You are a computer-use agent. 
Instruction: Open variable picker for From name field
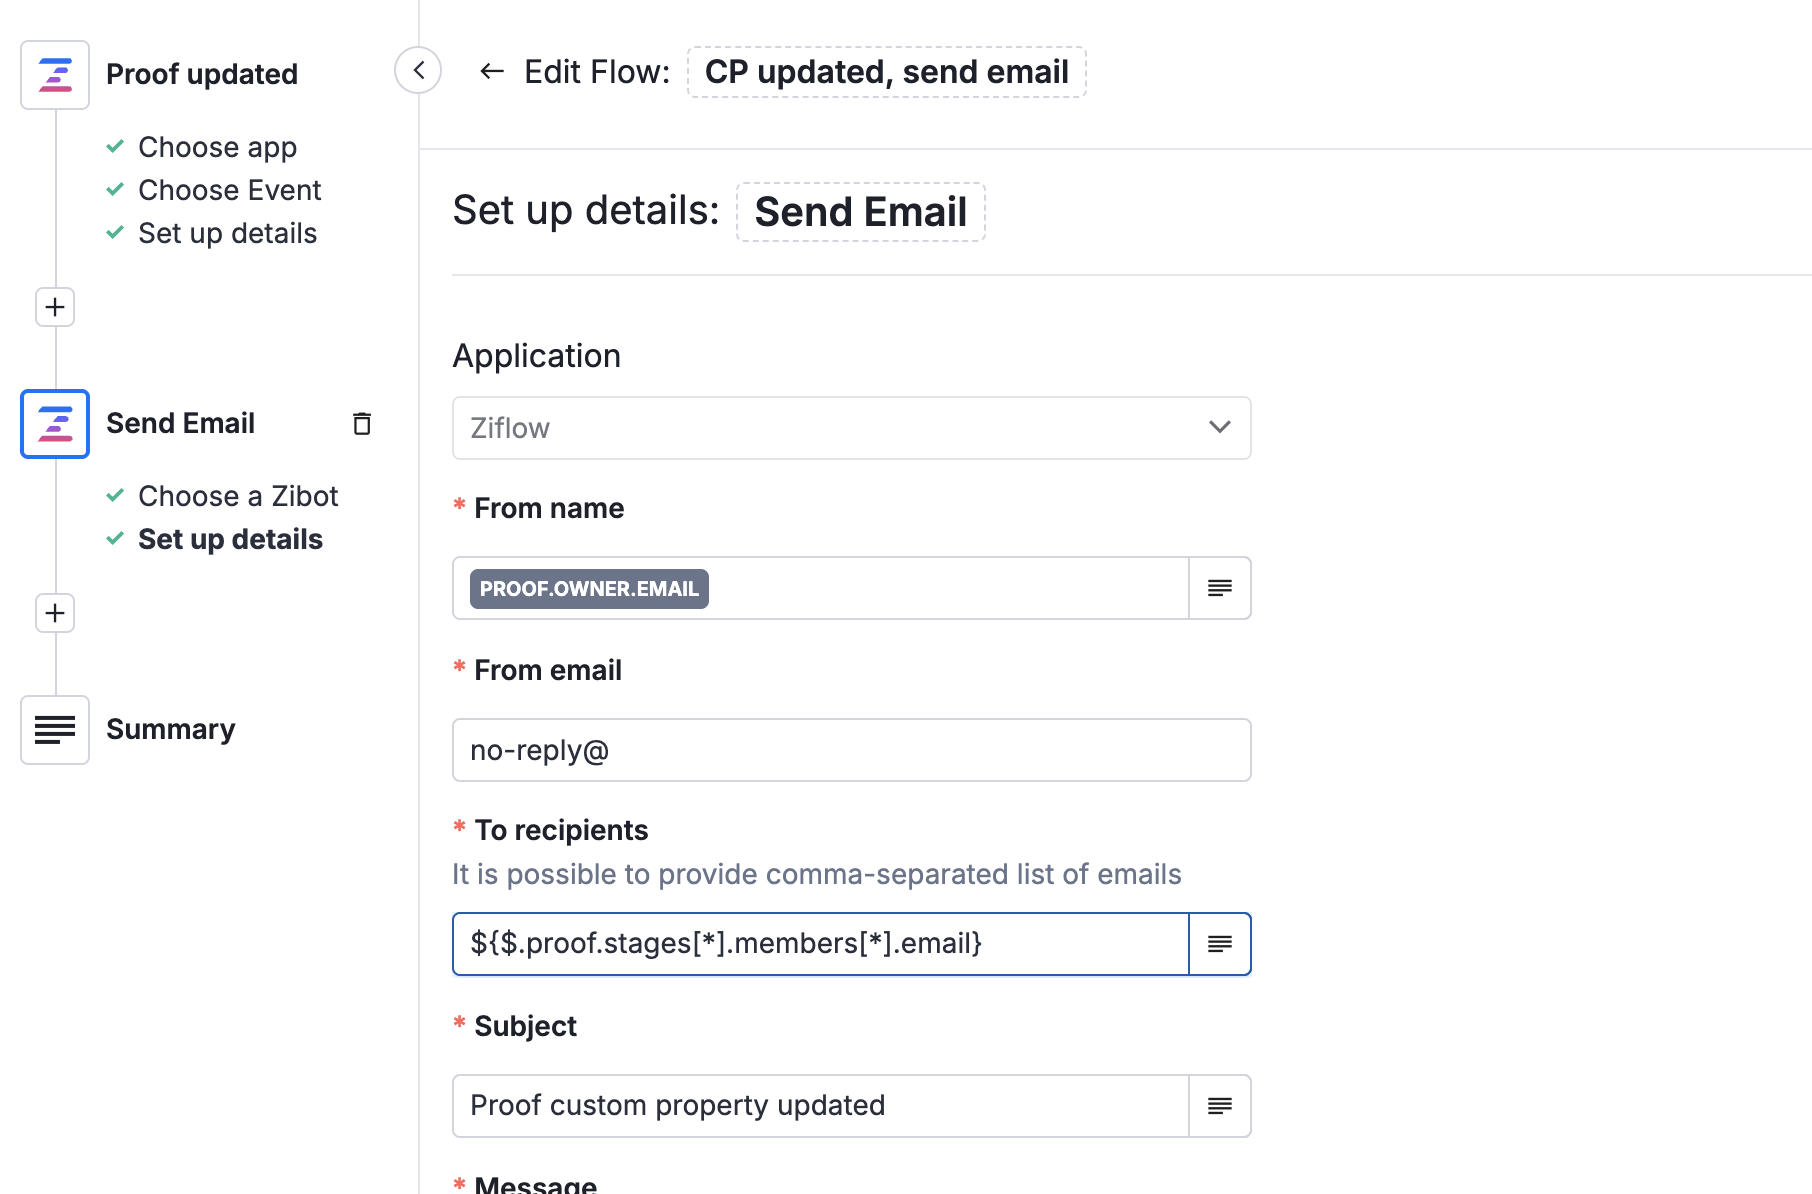click(1219, 588)
